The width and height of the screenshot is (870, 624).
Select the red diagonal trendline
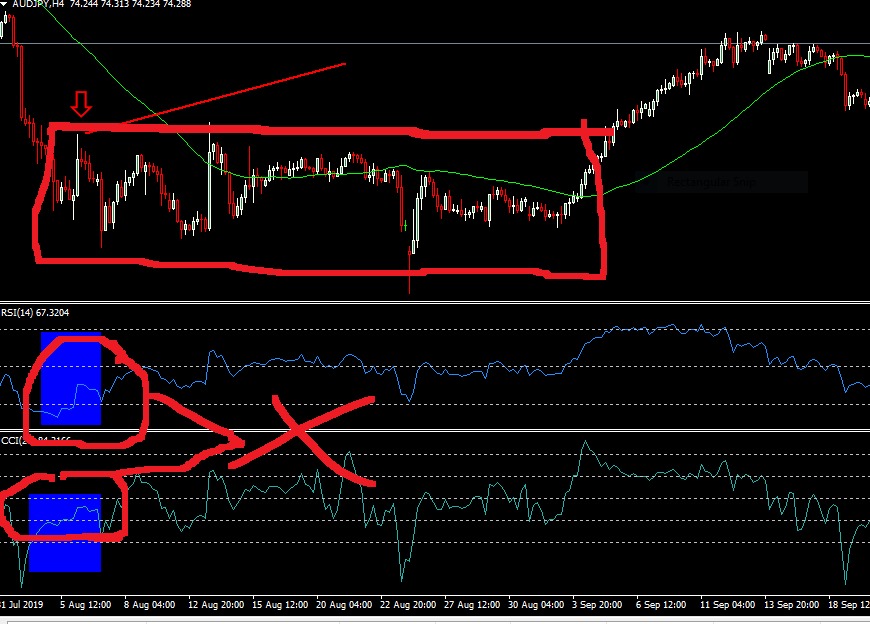coord(230,94)
